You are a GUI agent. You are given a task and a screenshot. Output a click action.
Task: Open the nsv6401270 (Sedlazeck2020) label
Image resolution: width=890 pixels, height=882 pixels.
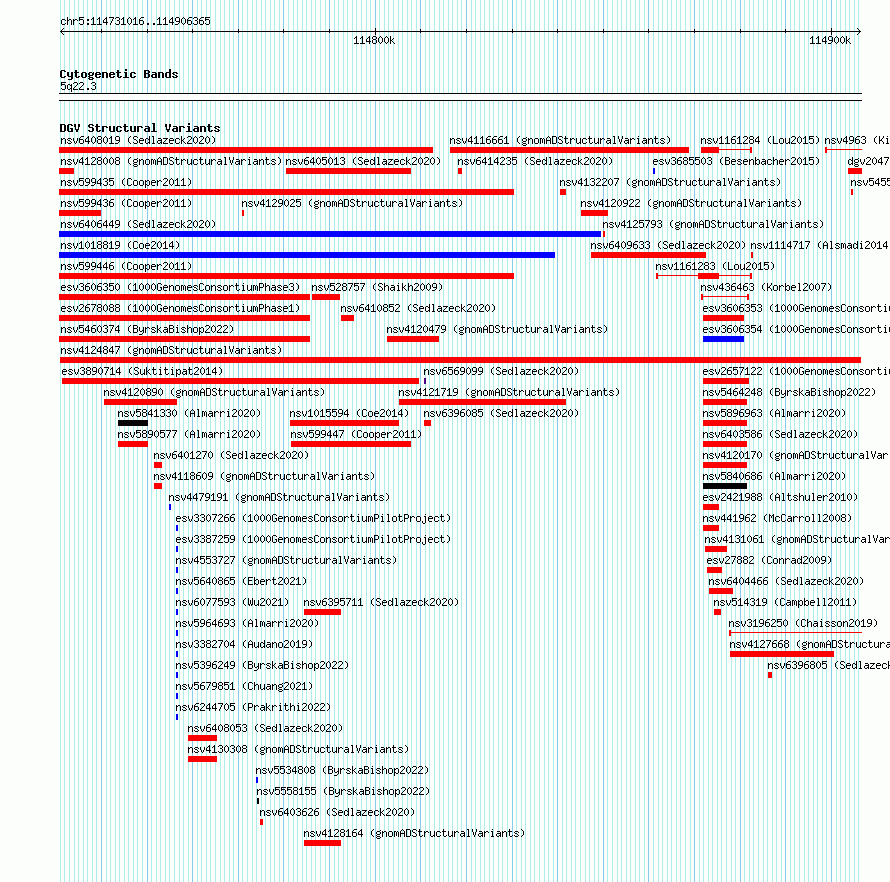pyautogui.click(x=231, y=455)
